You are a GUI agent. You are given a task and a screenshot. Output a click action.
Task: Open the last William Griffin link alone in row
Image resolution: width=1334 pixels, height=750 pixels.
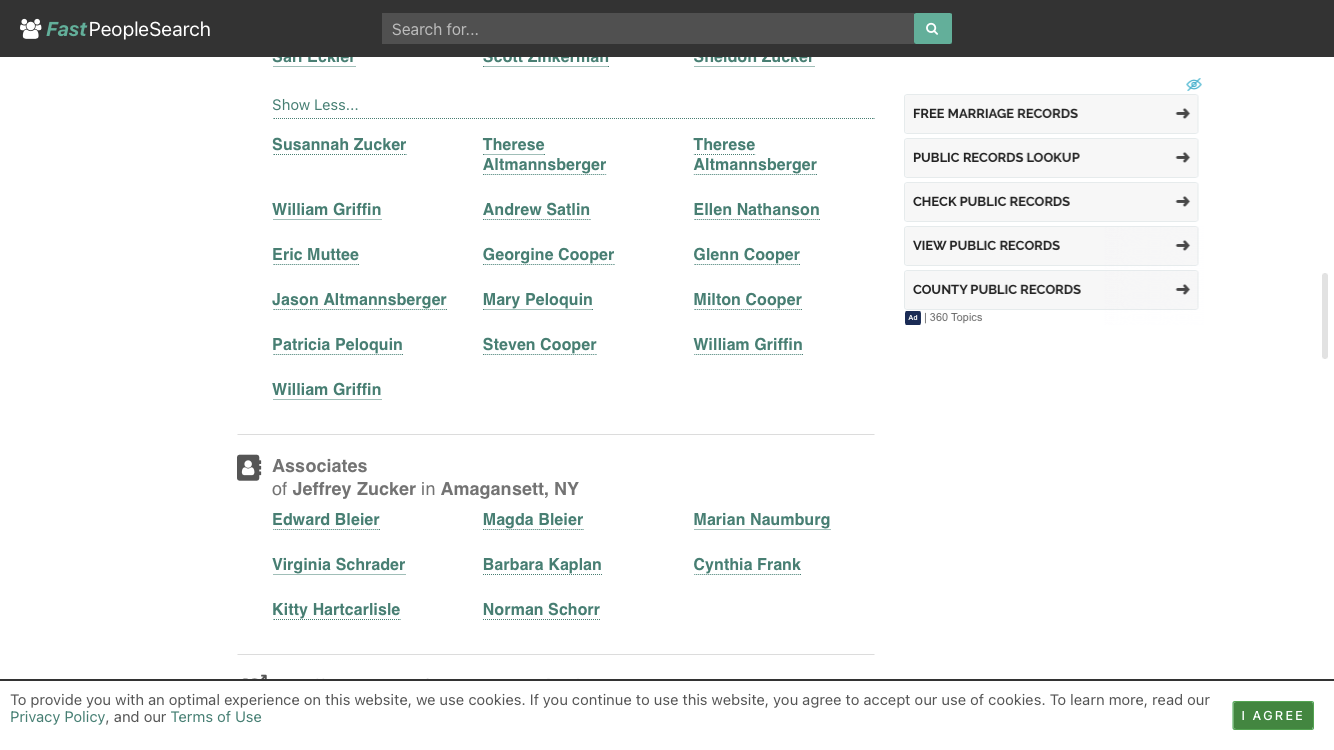pos(326,389)
